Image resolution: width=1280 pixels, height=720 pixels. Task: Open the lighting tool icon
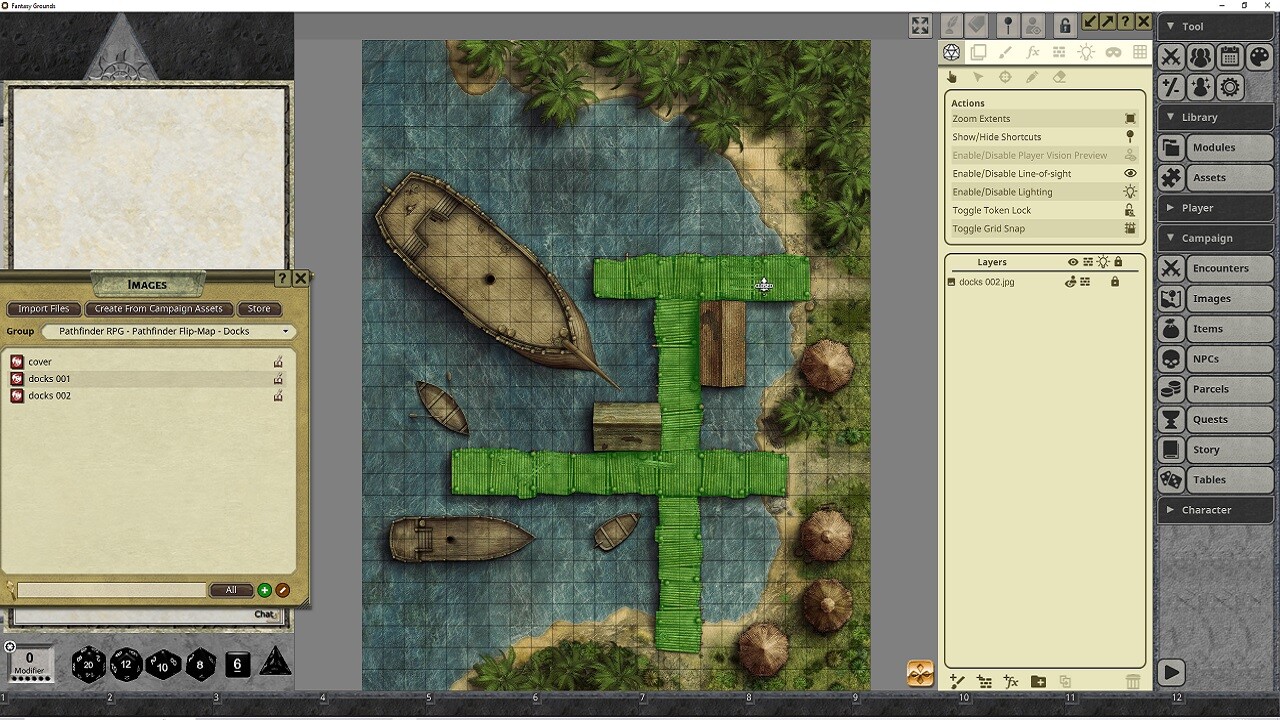click(x=1087, y=52)
